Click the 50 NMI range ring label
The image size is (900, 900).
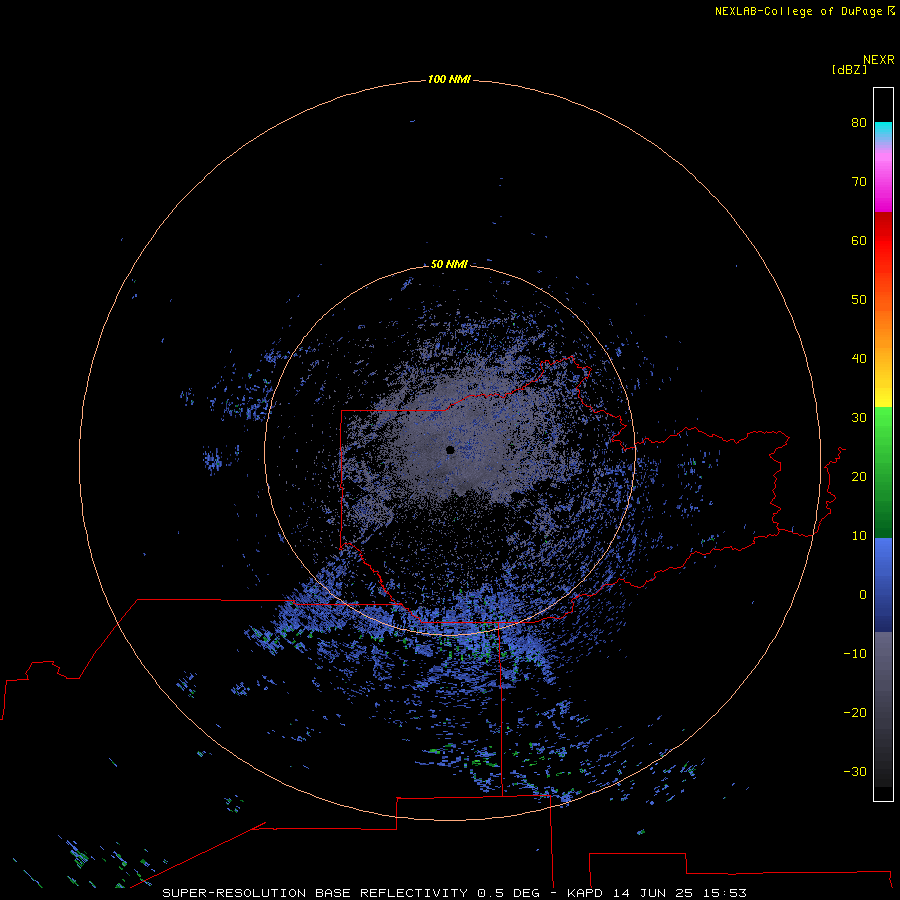tap(449, 264)
